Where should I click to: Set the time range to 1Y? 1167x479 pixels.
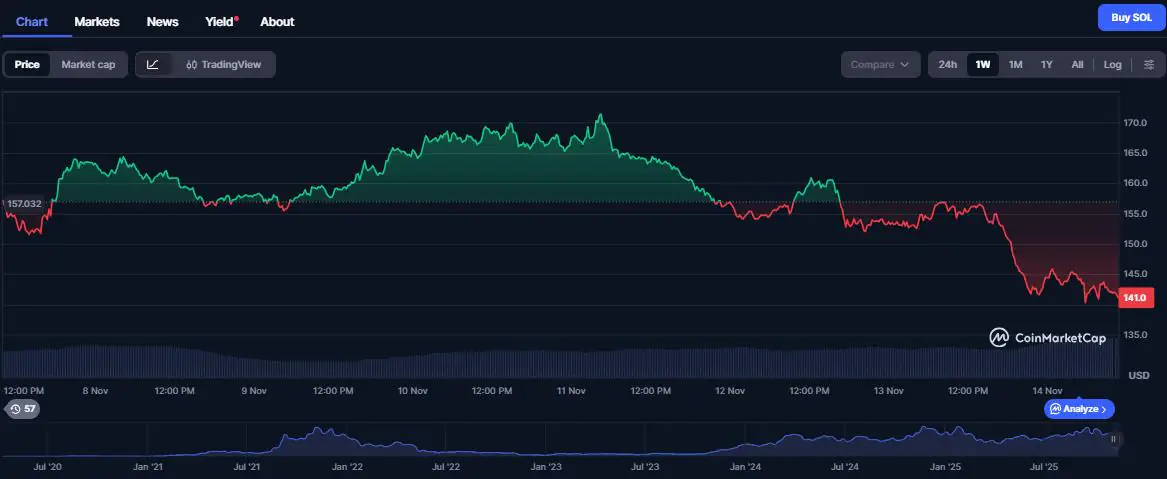1046,65
